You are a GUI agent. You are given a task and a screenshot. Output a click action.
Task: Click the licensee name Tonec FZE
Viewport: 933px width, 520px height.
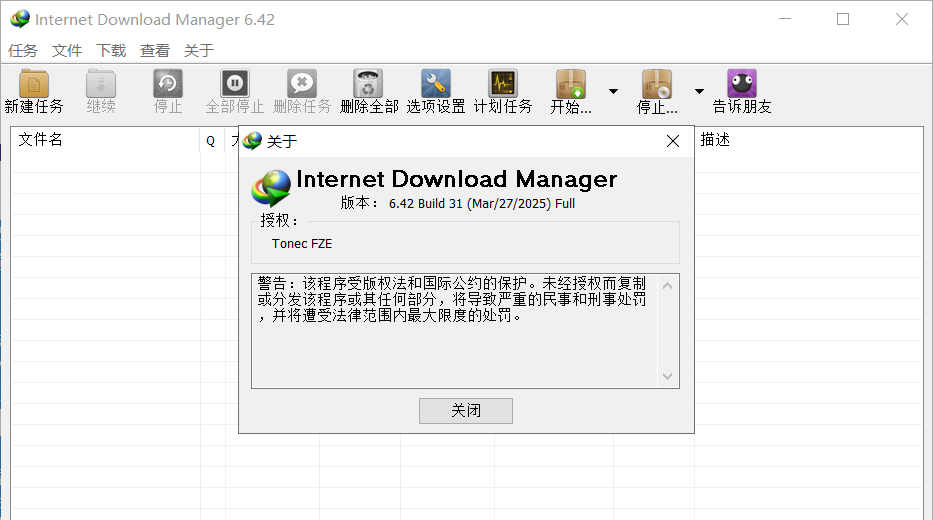[302, 243]
